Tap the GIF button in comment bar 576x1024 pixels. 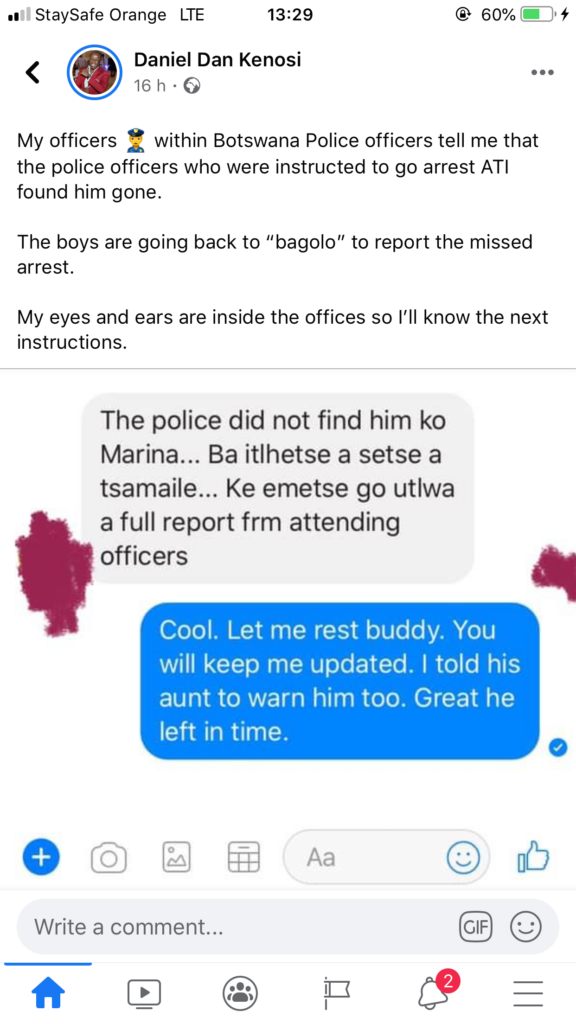pyautogui.click(x=476, y=927)
